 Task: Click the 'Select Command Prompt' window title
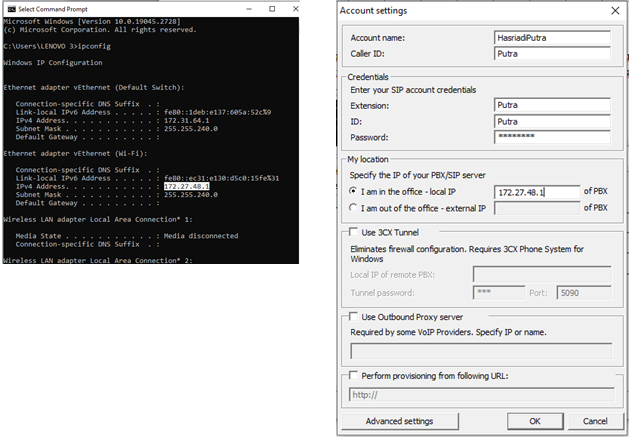[x=53, y=9]
